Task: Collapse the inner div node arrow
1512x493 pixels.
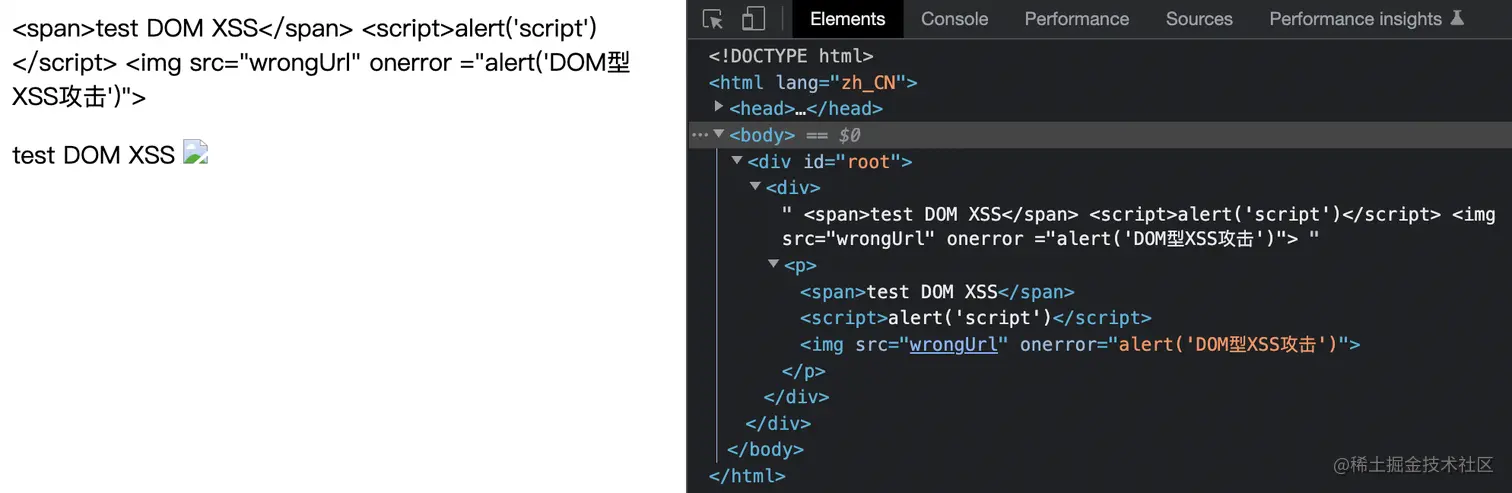Action: [755, 186]
